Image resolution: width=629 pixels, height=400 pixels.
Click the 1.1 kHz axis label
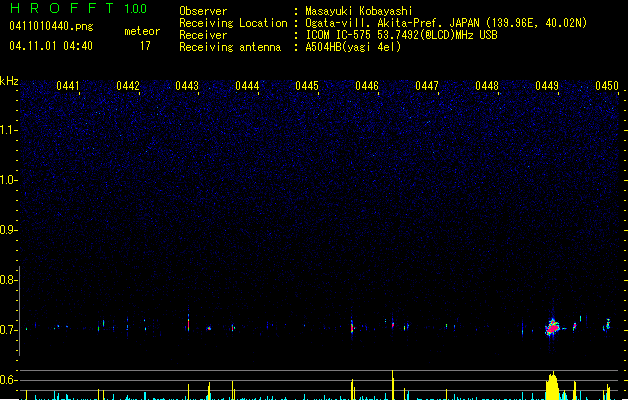pos(9,130)
